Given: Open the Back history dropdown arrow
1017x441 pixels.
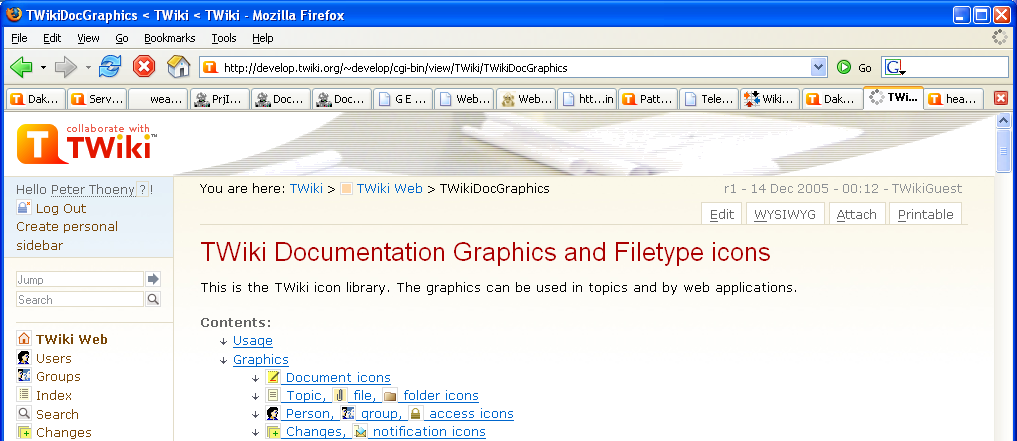Looking at the screenshot, I should tap(43, 68).
